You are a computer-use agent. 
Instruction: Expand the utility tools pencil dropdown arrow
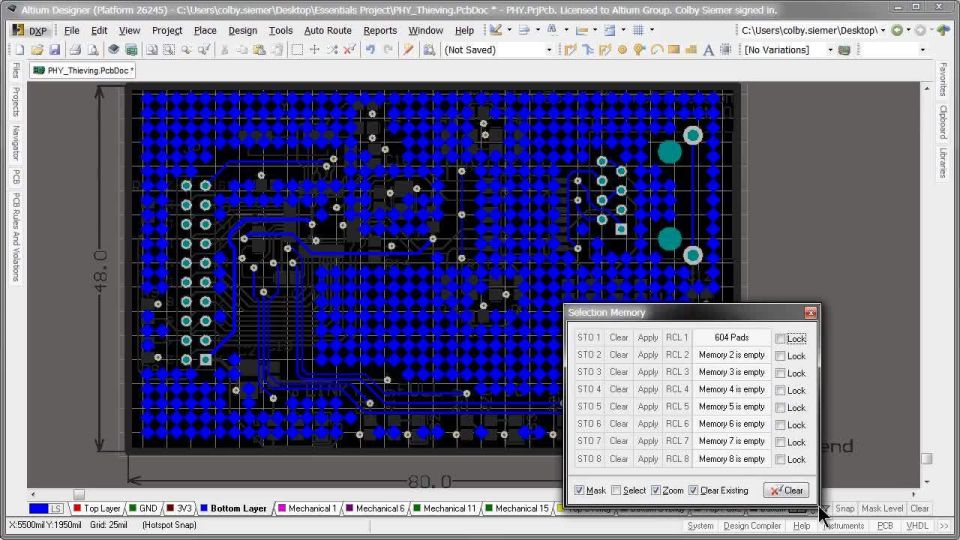click(509, 29)
